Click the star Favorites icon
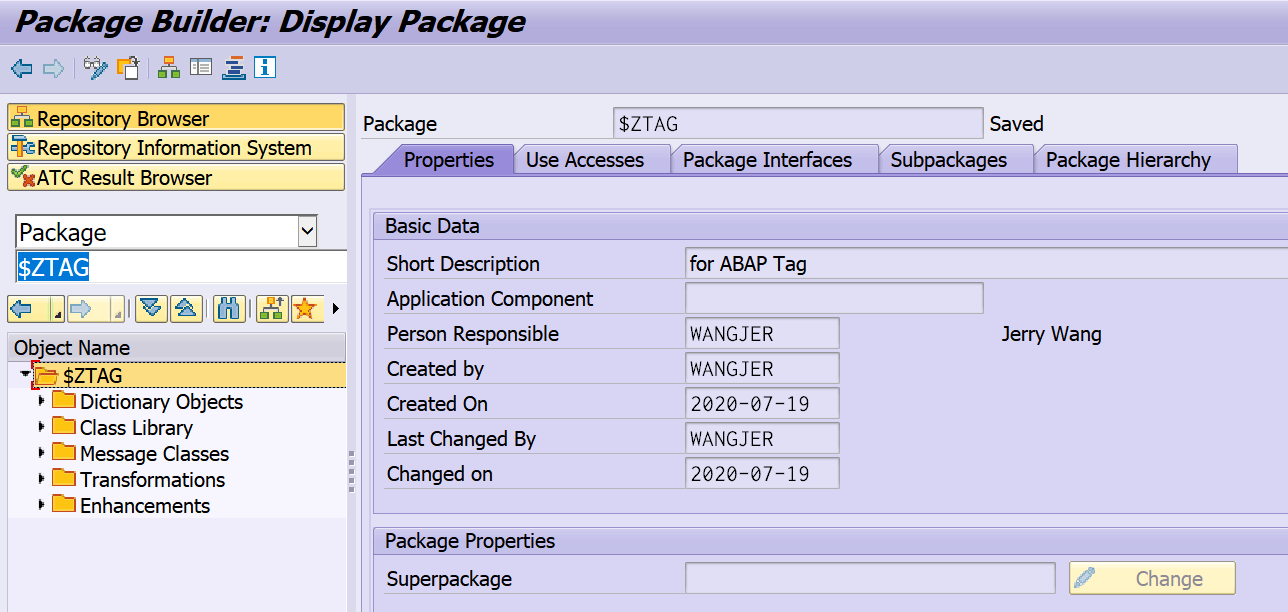The width and height of the screenshot is (1288, 612). tap(306, 309)
